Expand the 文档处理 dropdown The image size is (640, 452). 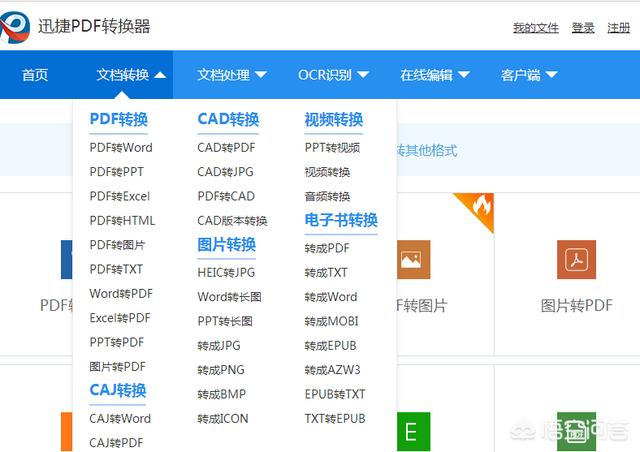pyautogui.click(x=232, y=75)
